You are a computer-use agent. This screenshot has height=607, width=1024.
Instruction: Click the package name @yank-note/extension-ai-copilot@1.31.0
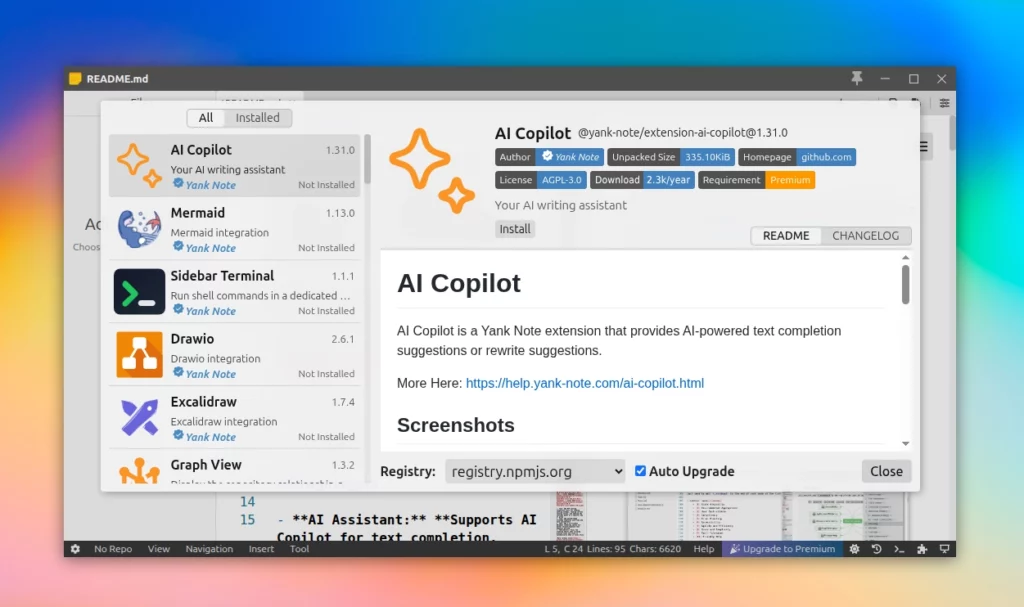(x=682, y=133)
